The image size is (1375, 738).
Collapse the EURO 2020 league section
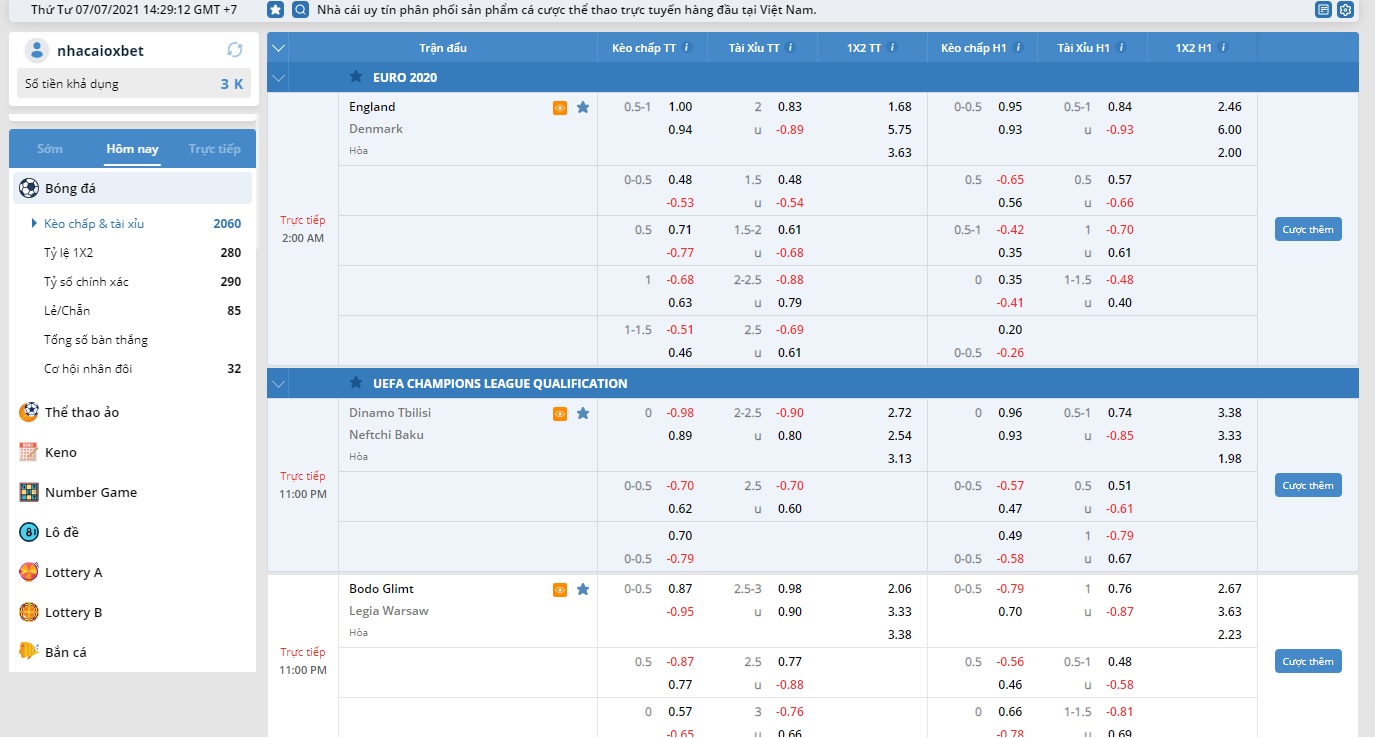point(278,78)
